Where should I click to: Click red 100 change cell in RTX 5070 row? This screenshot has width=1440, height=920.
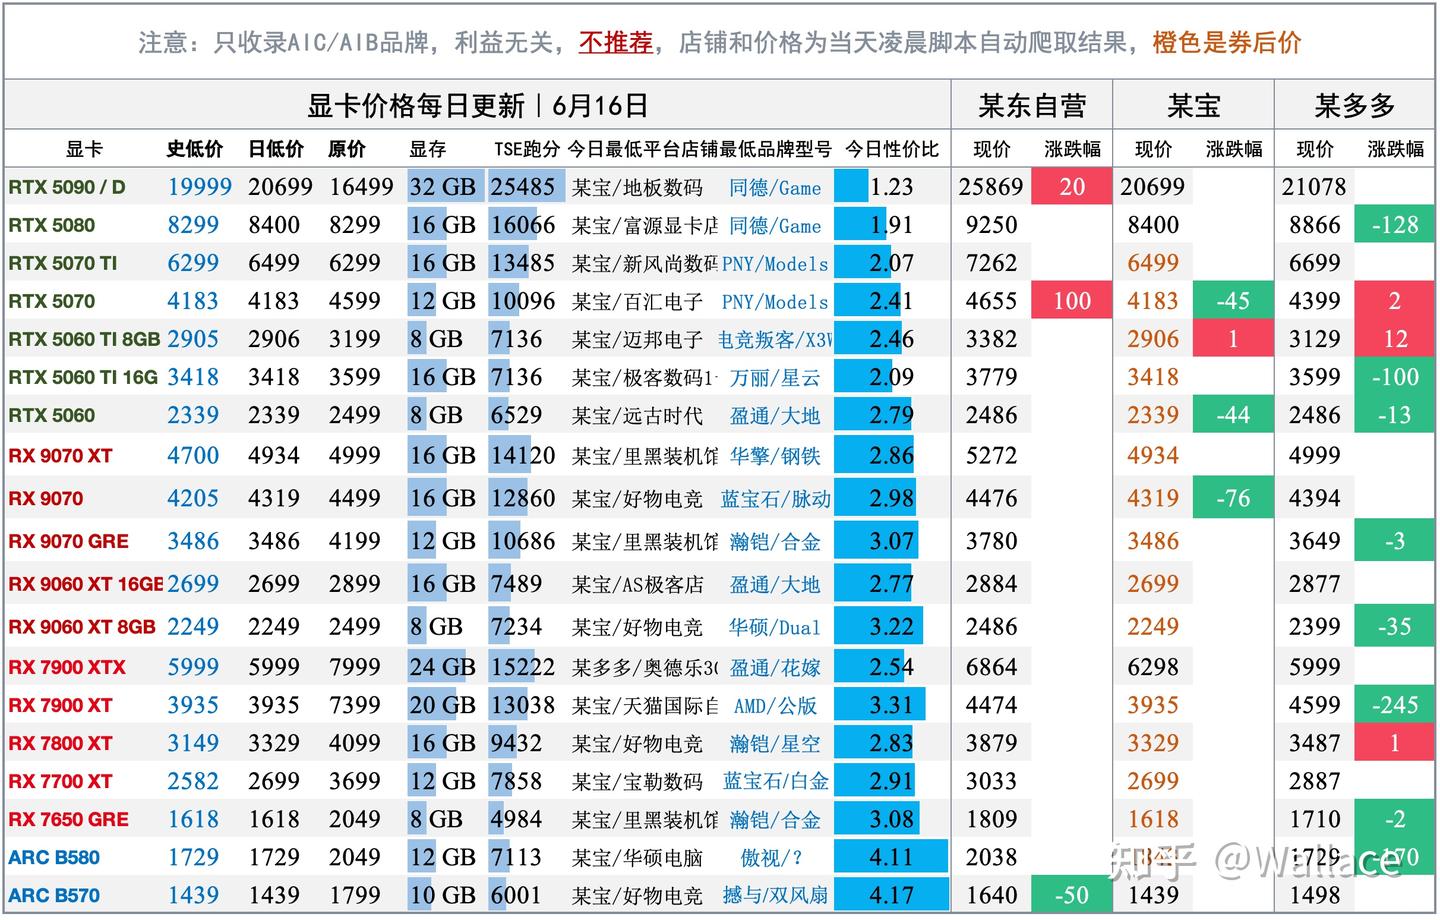[x=1072, y=301]
